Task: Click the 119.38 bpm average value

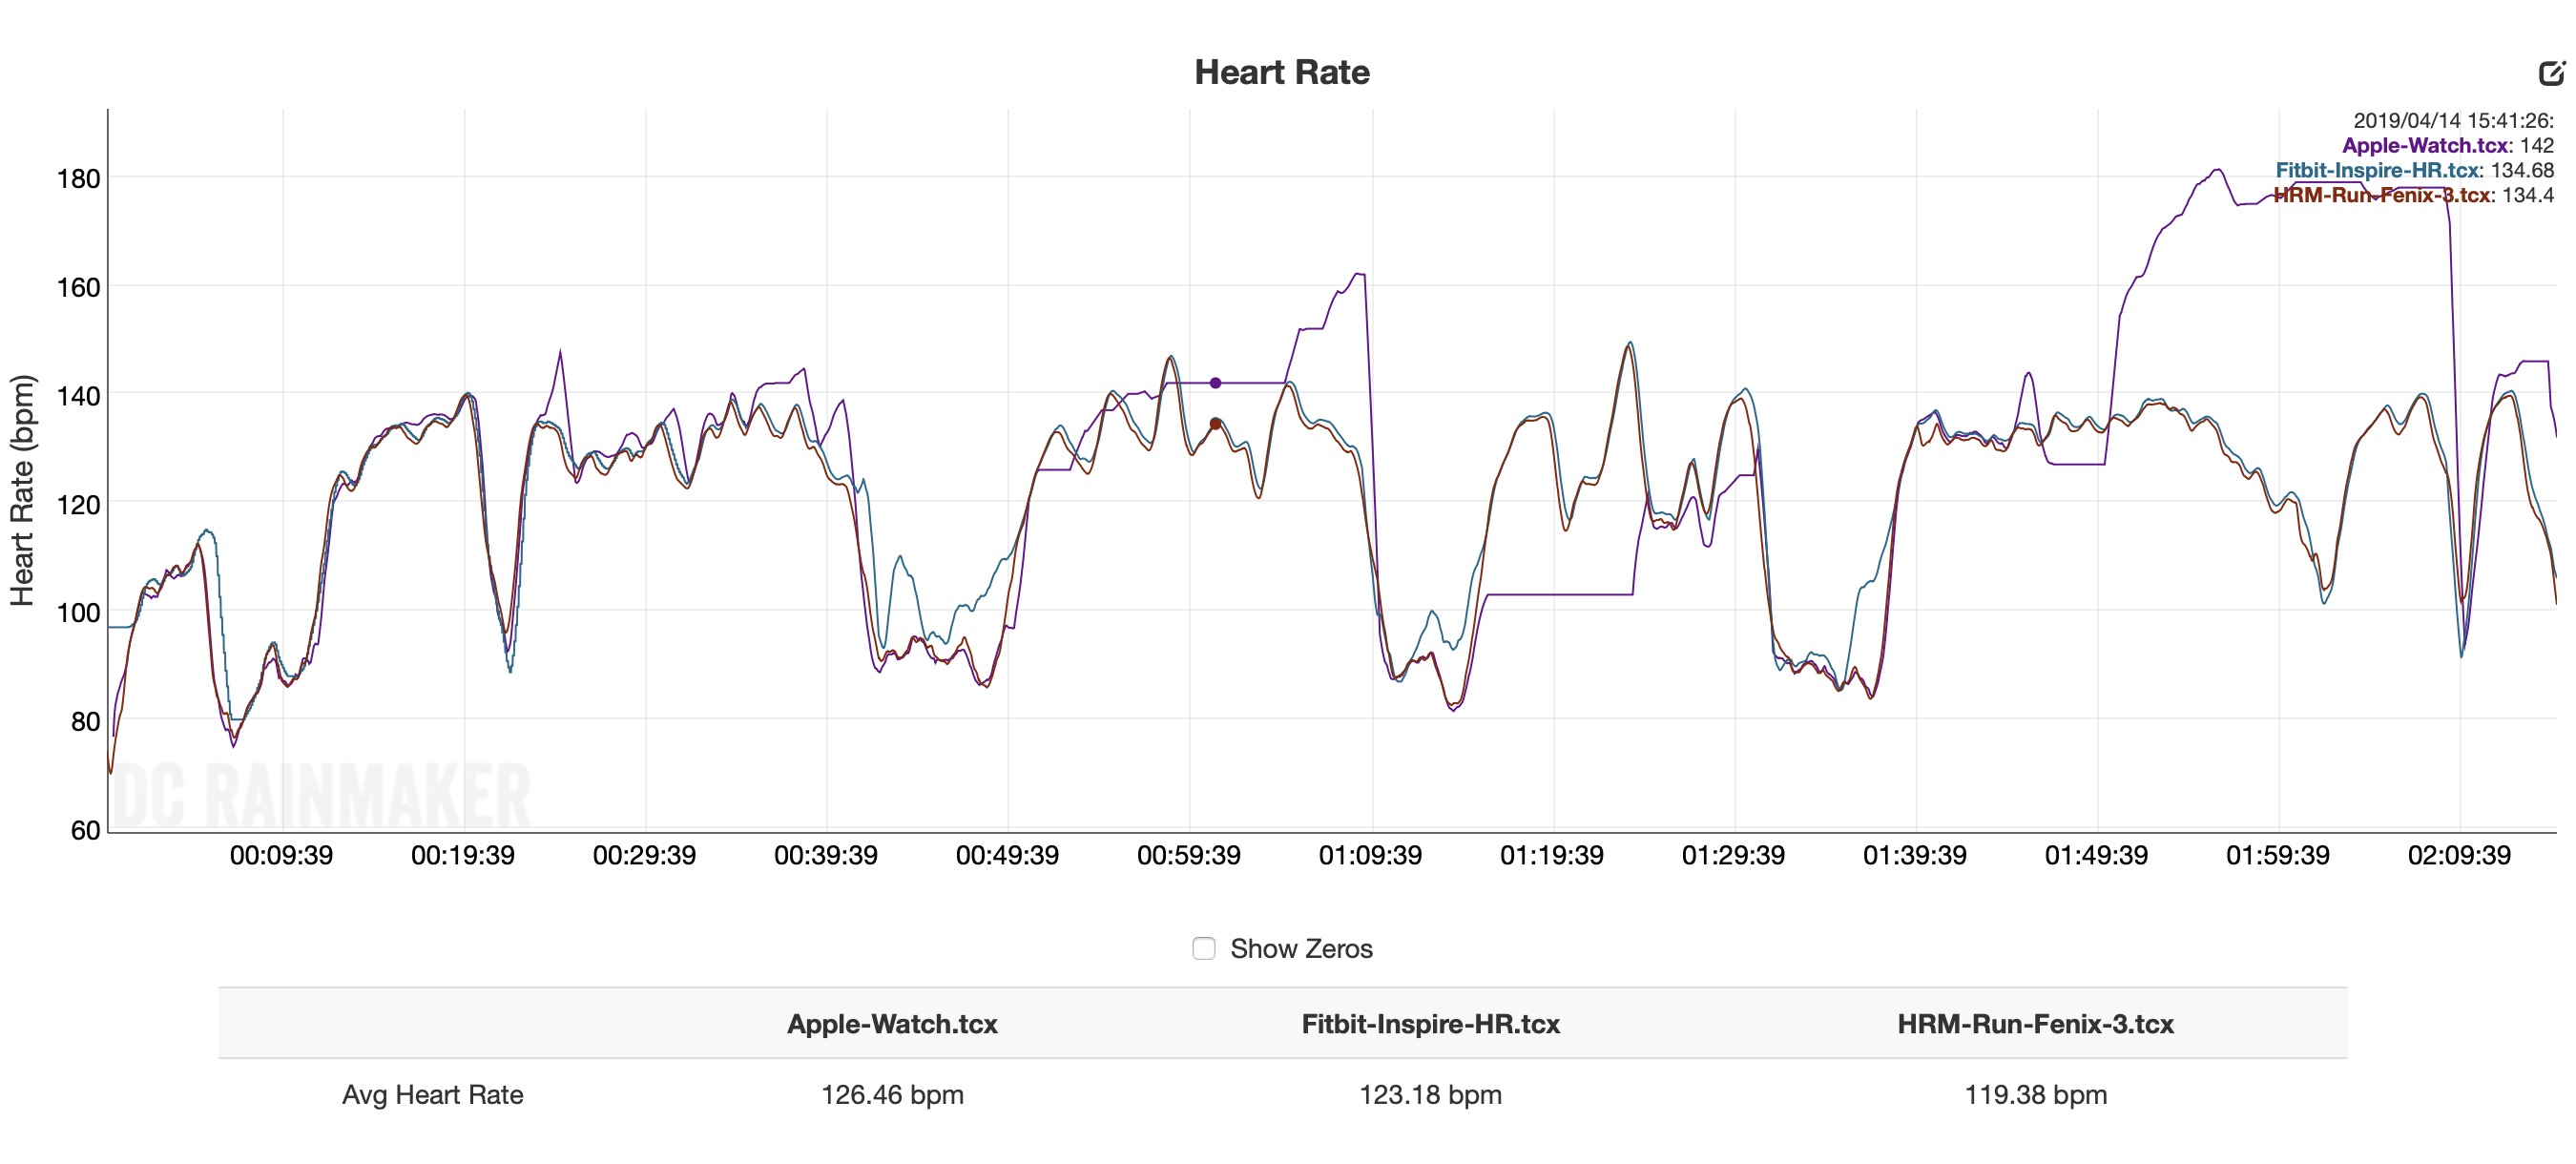Action: [2035, 1094]
